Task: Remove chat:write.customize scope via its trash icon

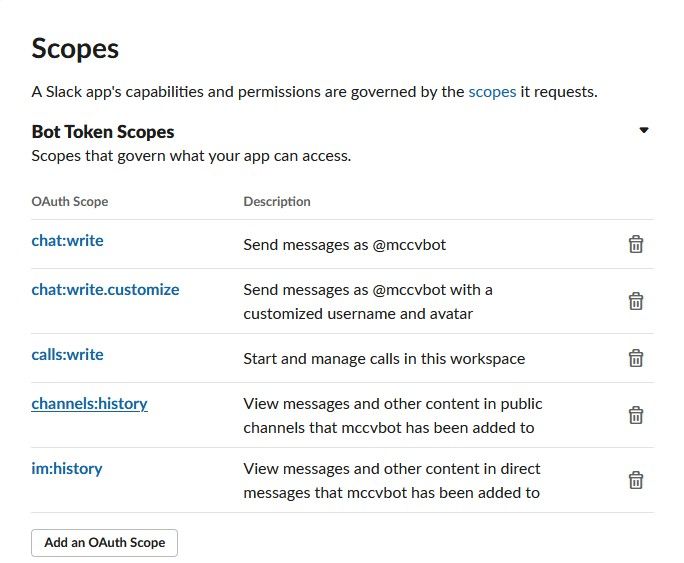Action: pyautogui.click(x=635, y=301)
